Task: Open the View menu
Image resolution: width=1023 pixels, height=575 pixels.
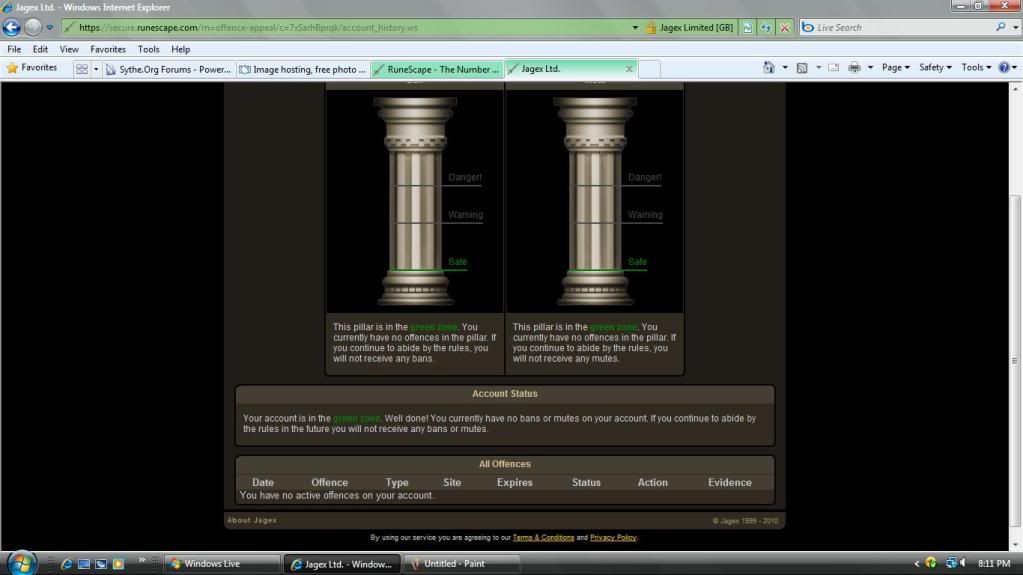Action: click(x=69, y=49)
